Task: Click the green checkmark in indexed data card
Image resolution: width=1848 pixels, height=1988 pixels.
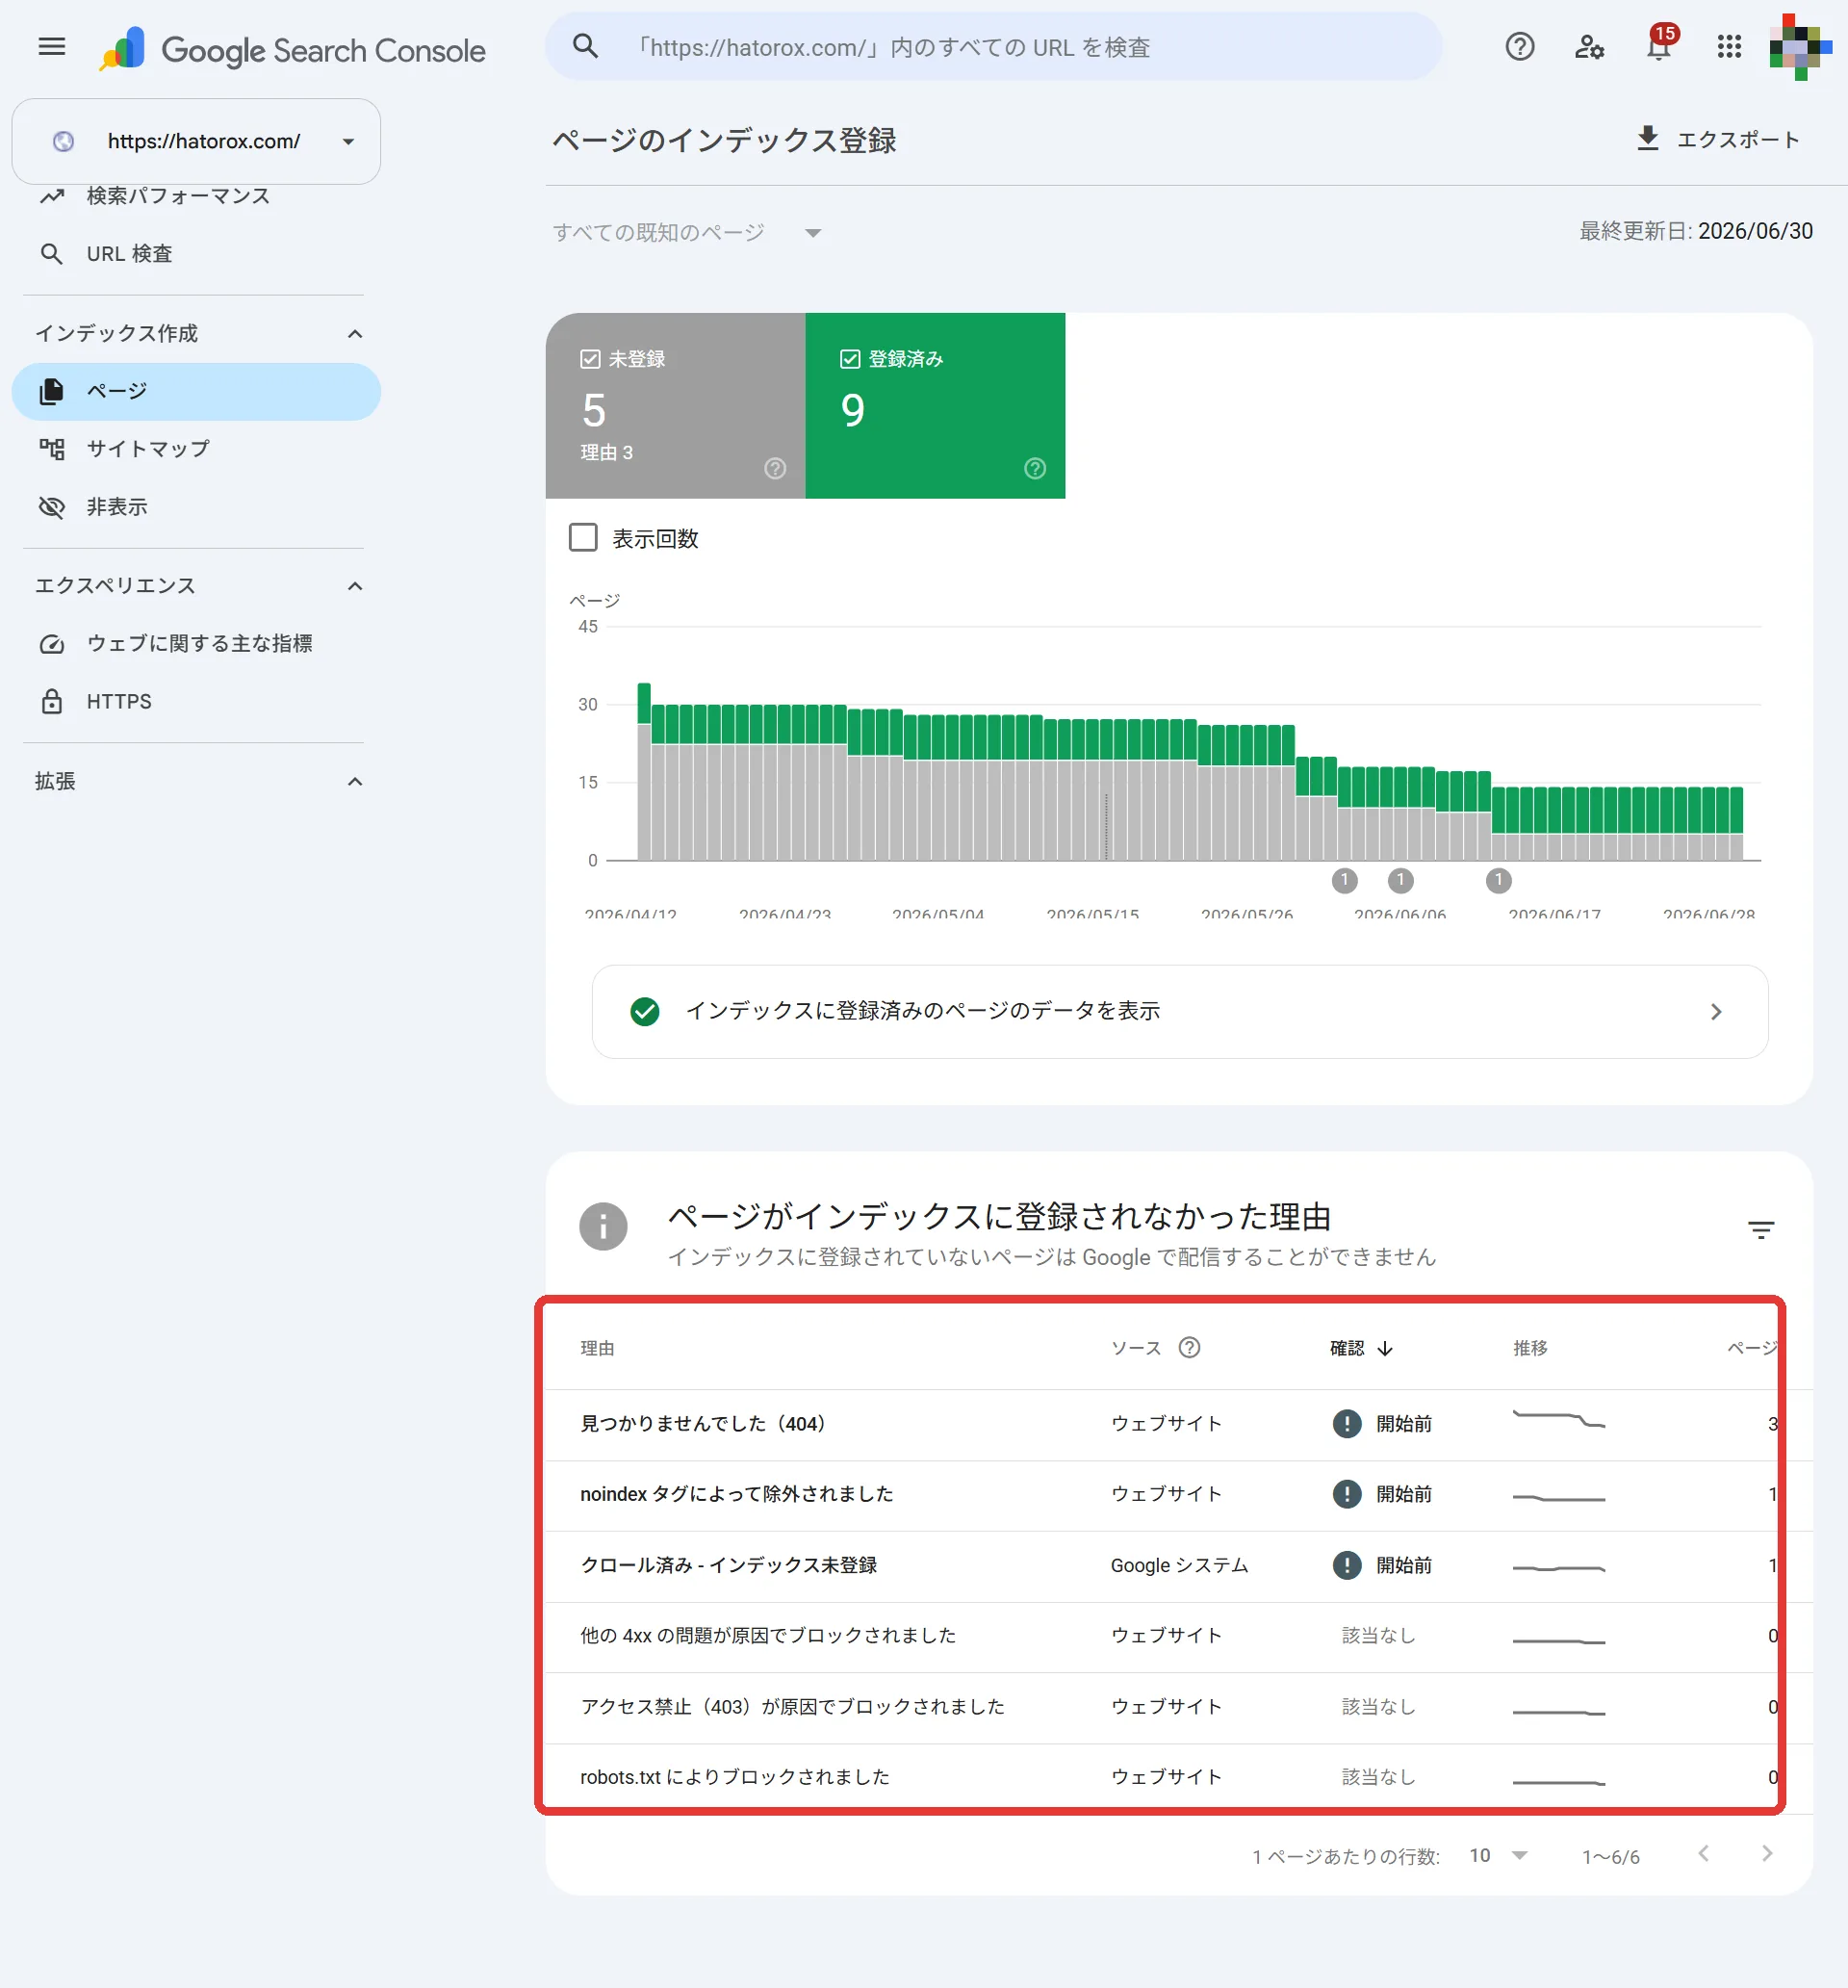Action: [645, 1012]
